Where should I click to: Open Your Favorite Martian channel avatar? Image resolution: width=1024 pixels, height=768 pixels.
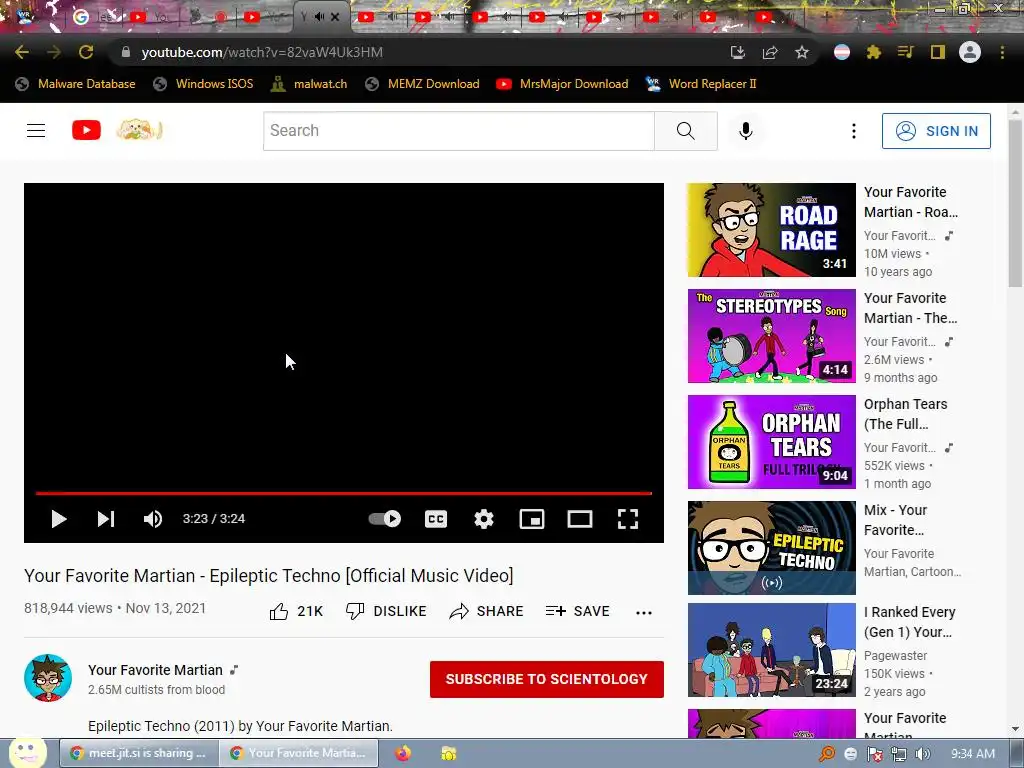[x=48, y=678]
